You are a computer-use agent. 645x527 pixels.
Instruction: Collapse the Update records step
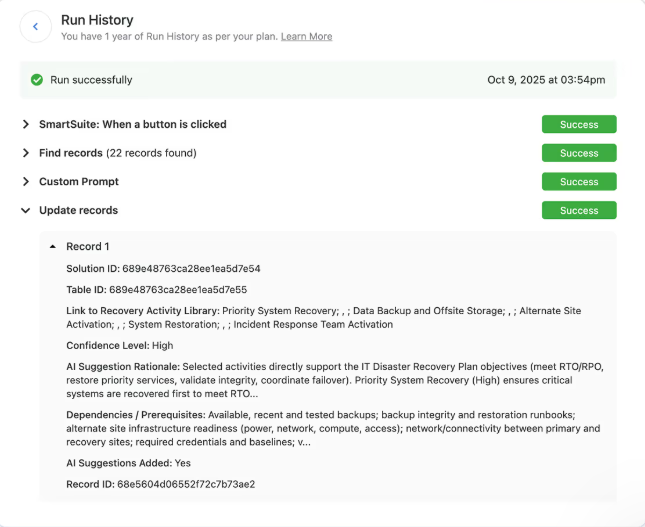[x=26, y=210]
